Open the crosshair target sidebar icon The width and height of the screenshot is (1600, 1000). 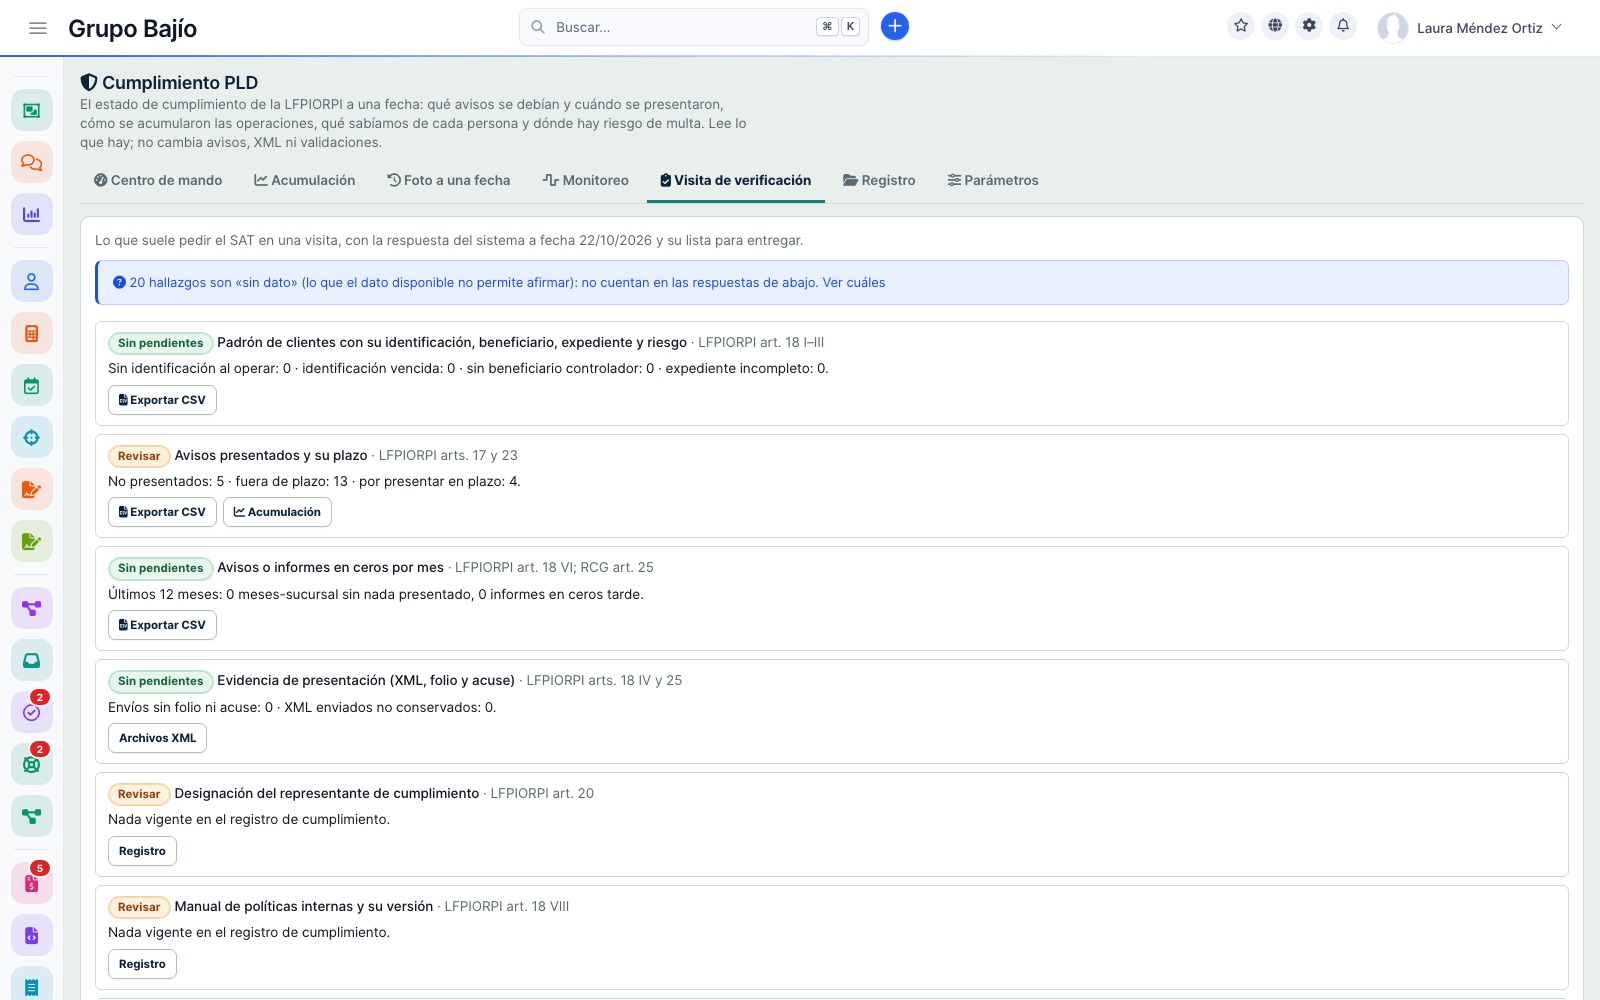click(x=32, y=437)
